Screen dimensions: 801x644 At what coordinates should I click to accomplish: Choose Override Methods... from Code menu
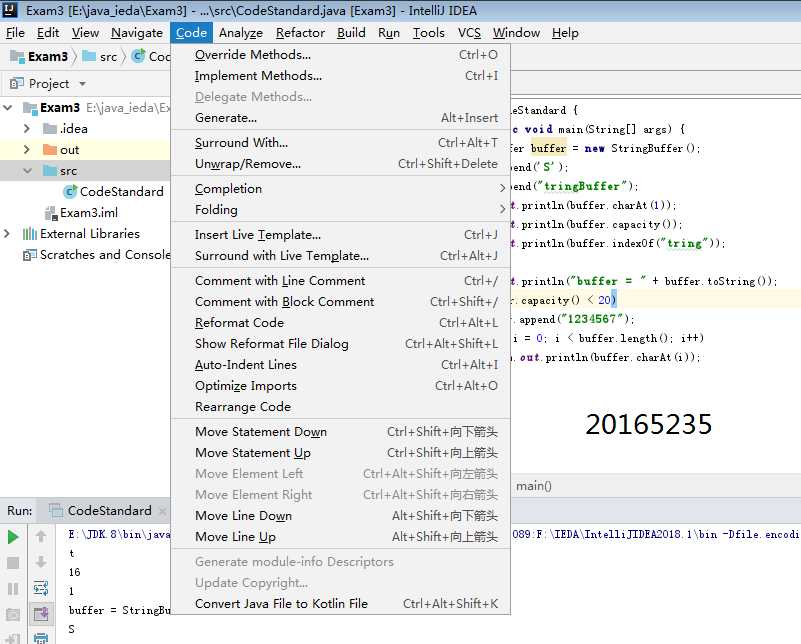[x=341, y=55]
